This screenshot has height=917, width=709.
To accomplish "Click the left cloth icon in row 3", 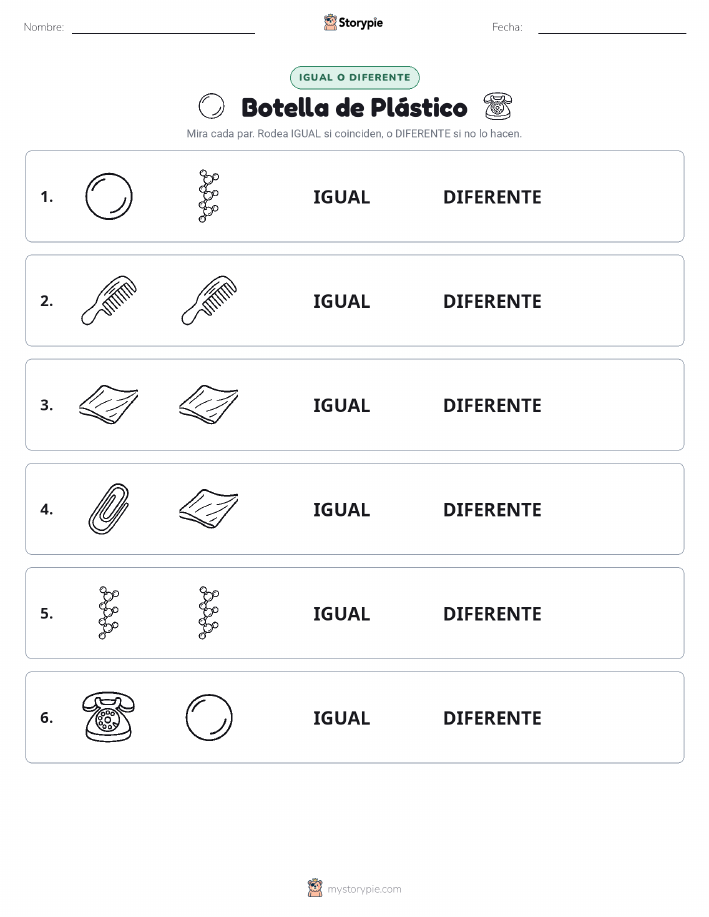I will pyautogui.click(x=109, y=405).
